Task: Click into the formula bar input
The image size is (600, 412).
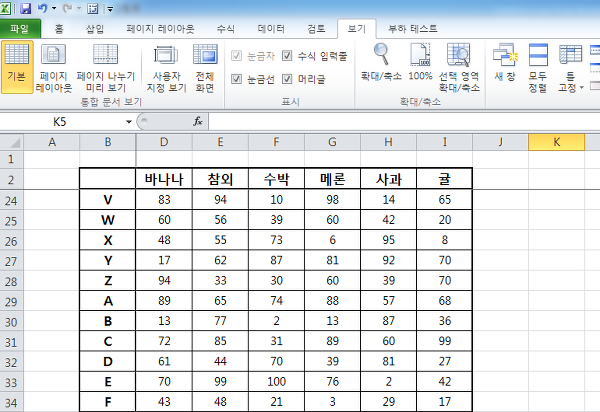Action: pos(404,122)
